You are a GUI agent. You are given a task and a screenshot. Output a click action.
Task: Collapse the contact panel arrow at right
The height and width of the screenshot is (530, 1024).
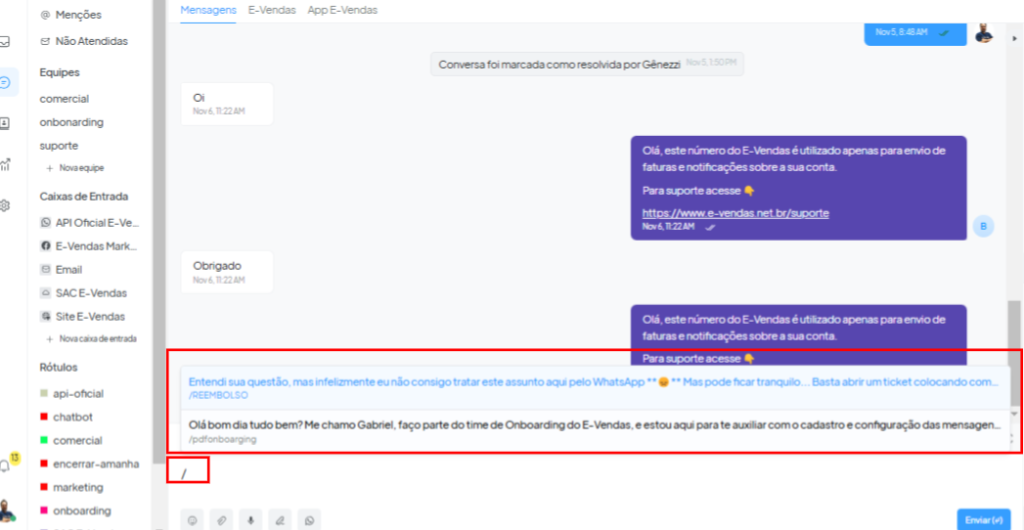(x=1014, y=38)
